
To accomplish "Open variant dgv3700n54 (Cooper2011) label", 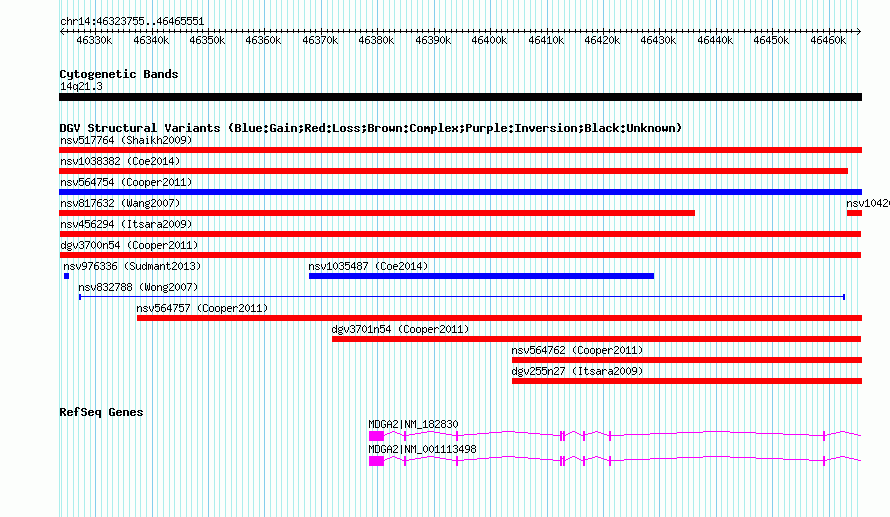I will click(129, 245).
